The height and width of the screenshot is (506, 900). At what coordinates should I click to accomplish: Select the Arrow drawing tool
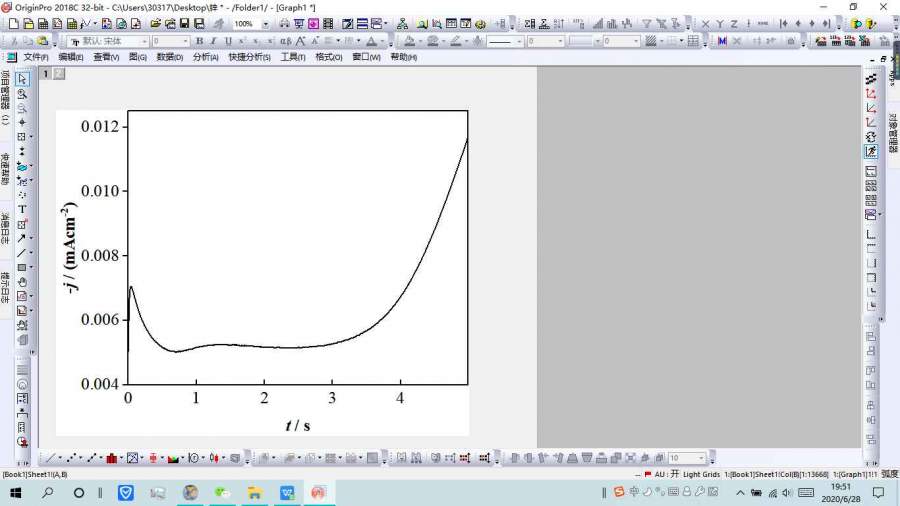[x=22, y=238]
